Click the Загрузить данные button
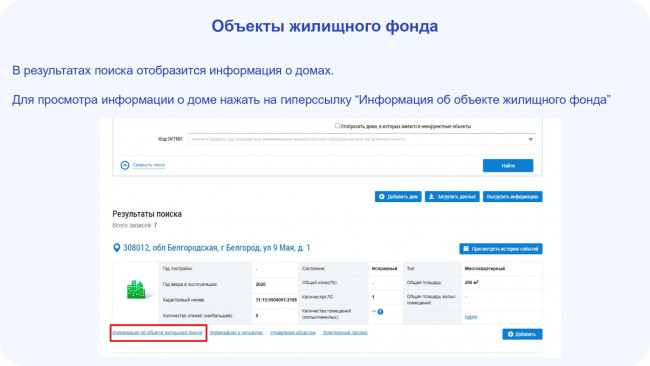 pos(452,196)
